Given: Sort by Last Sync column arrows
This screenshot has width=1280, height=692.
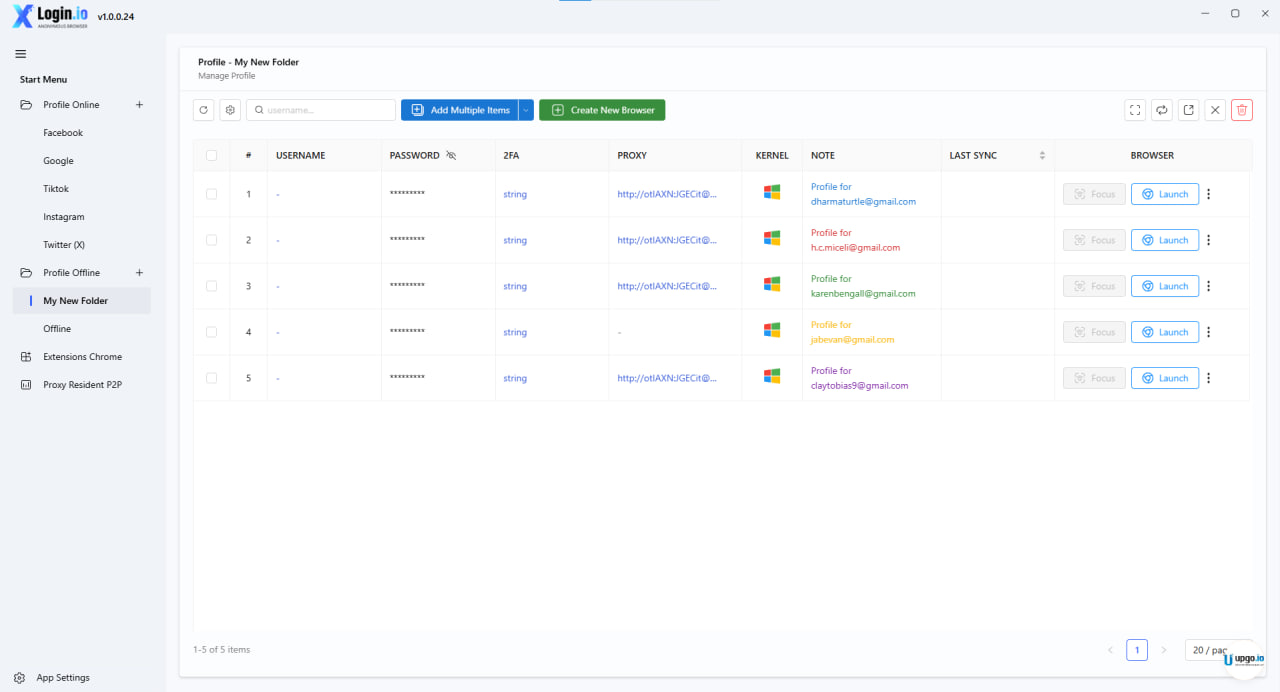Looking at the screenshot, I should [x=1042, y=155].
